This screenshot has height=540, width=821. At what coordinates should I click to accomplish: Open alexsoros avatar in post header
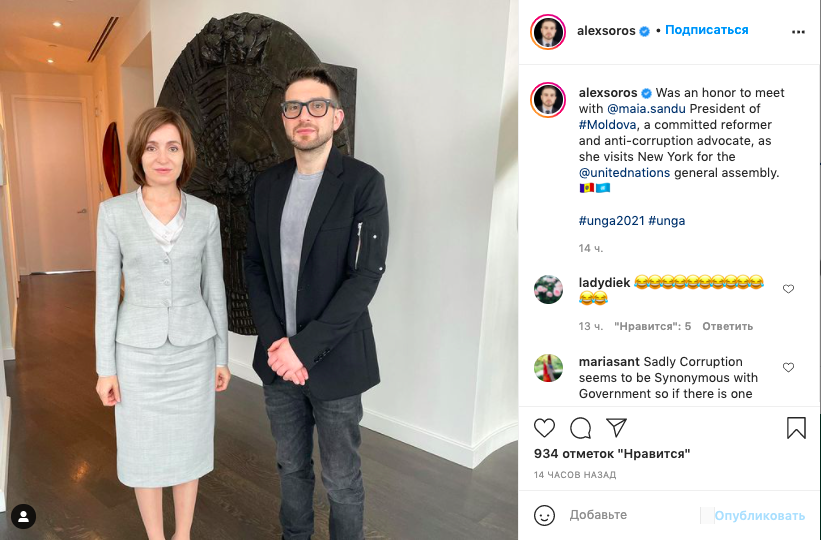pos(548,32)
